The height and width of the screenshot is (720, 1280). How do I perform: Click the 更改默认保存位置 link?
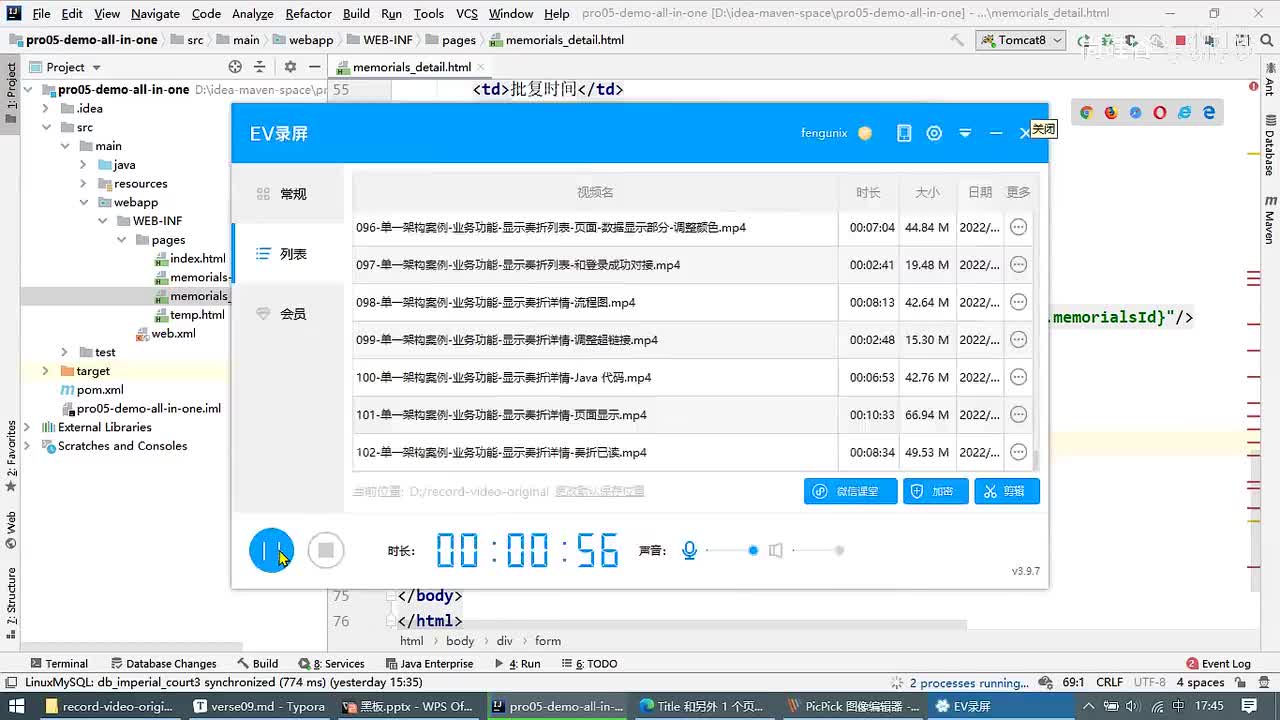tap(600, 491)
